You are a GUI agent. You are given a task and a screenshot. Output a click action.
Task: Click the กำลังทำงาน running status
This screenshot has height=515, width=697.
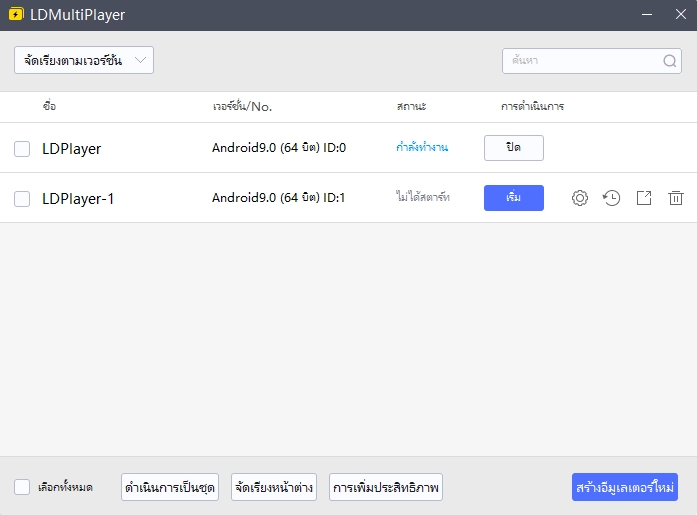tap(422, 147)
